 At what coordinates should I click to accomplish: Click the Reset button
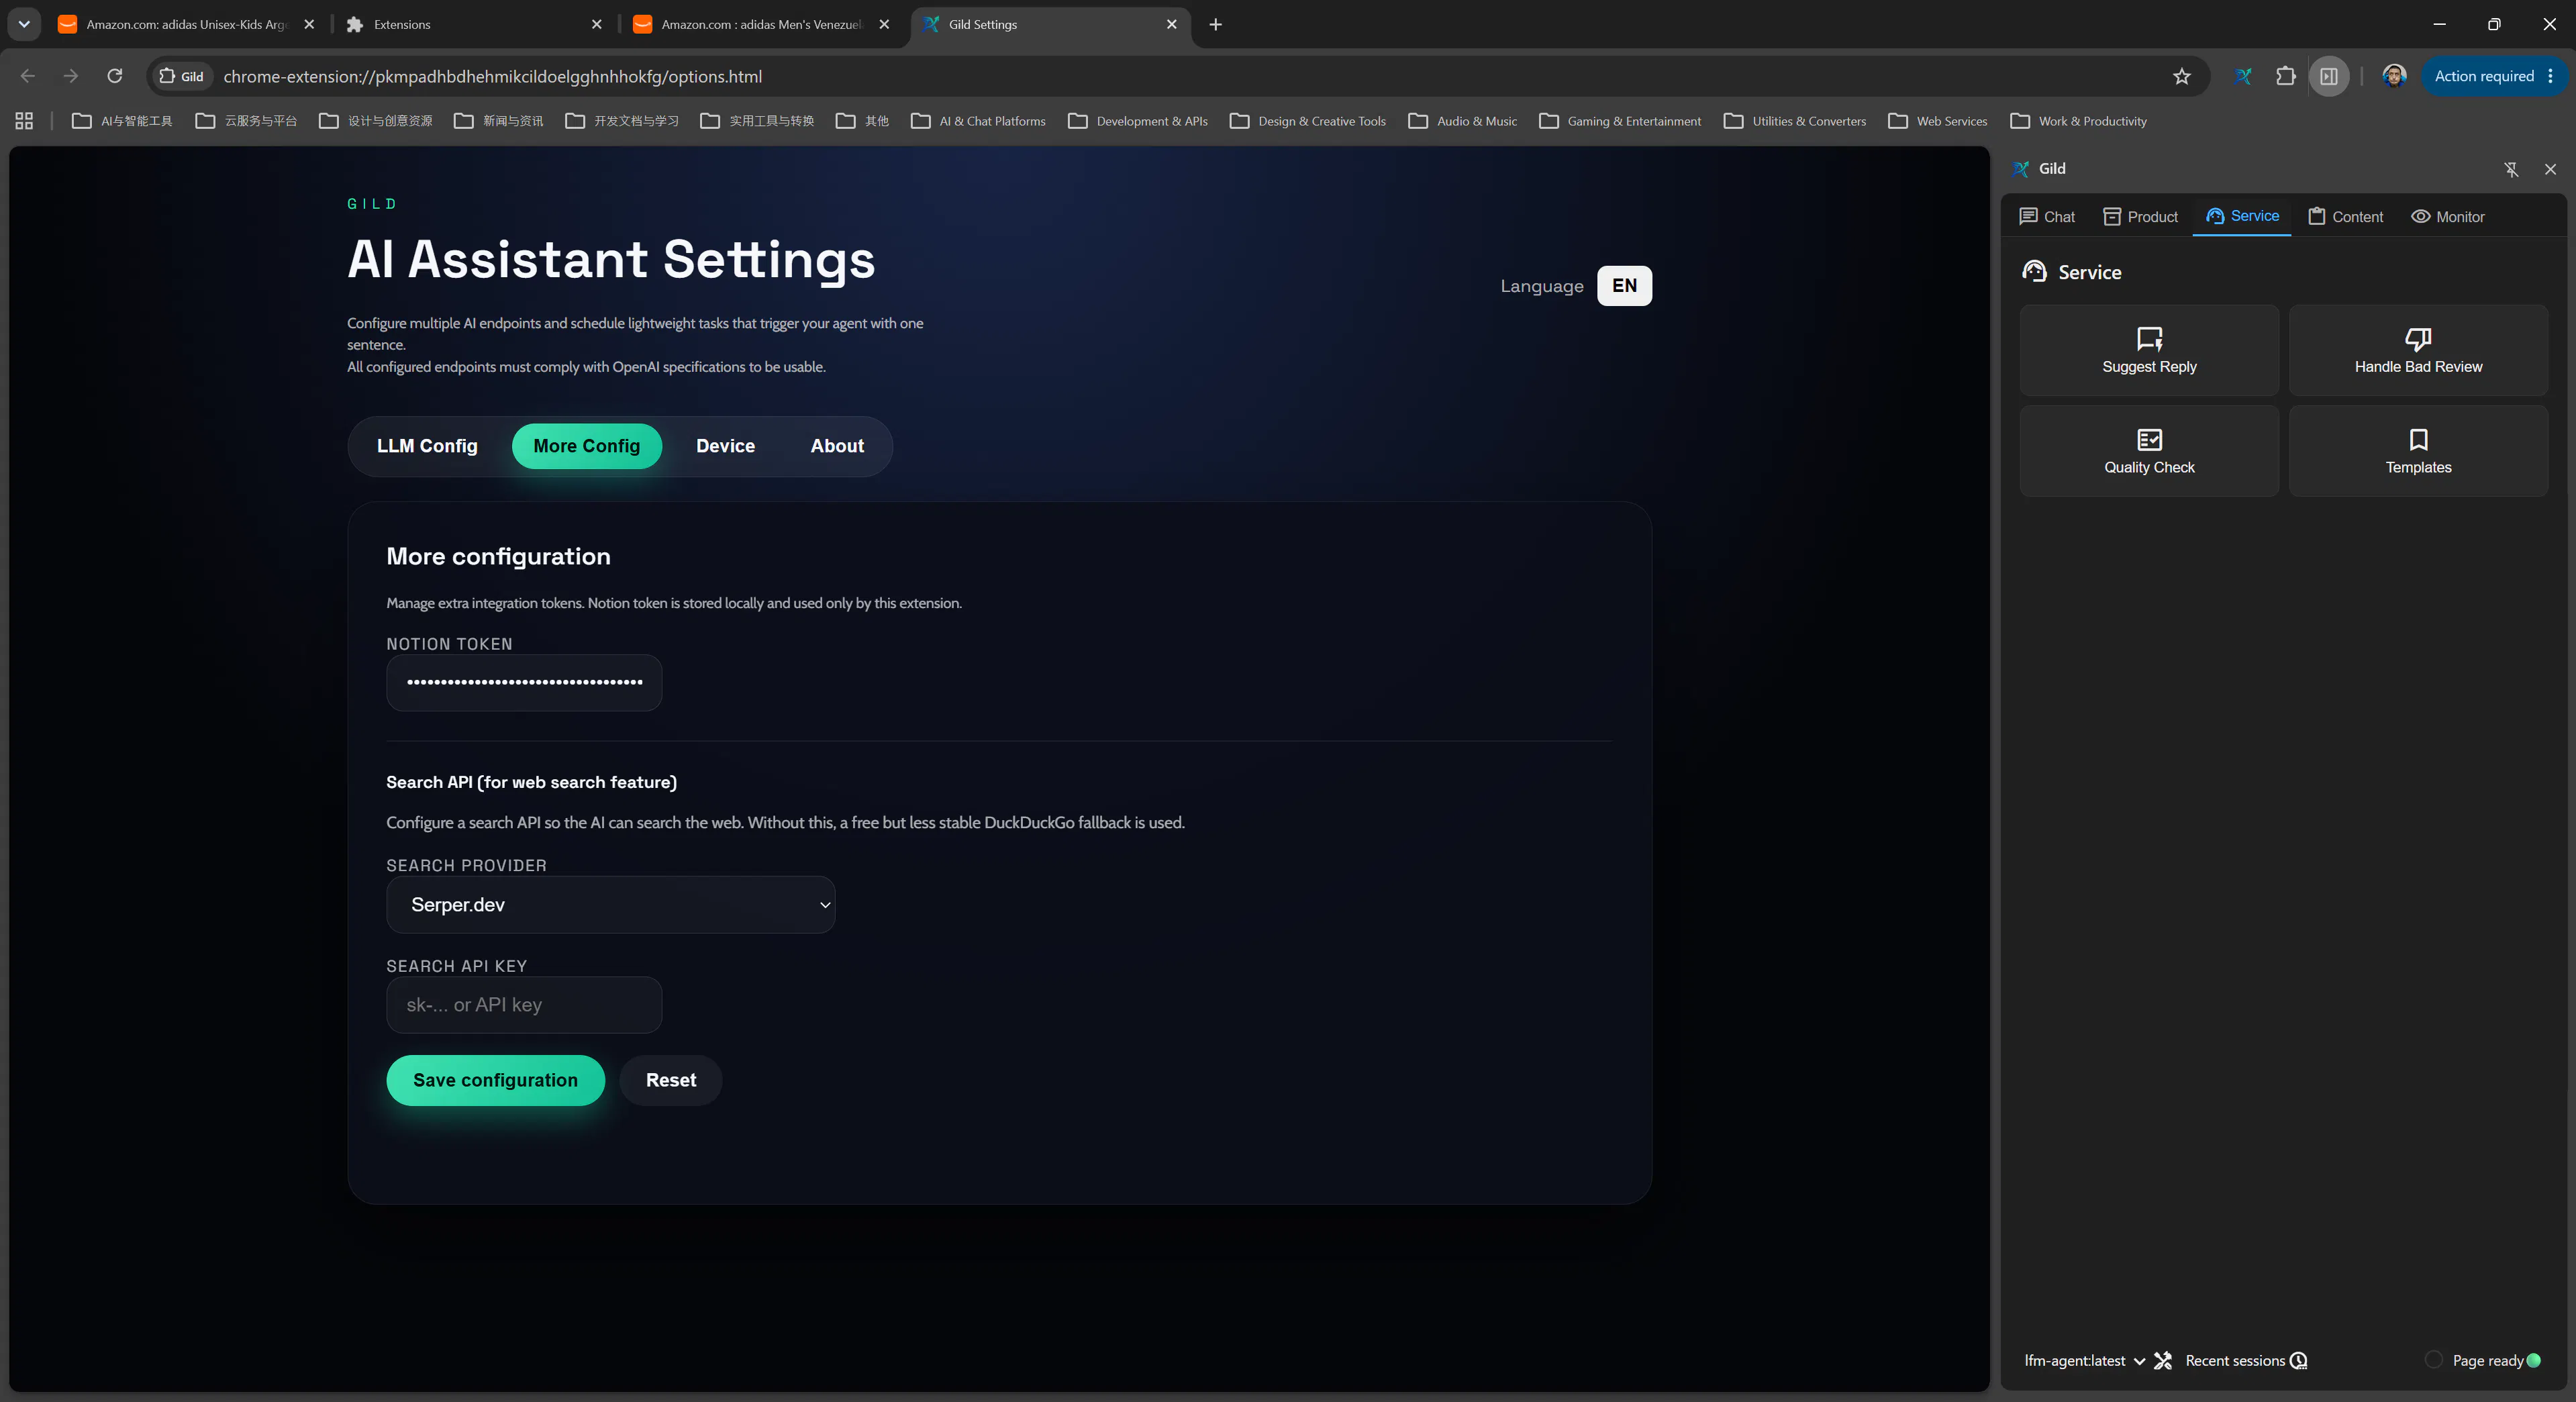point(671,1080)
